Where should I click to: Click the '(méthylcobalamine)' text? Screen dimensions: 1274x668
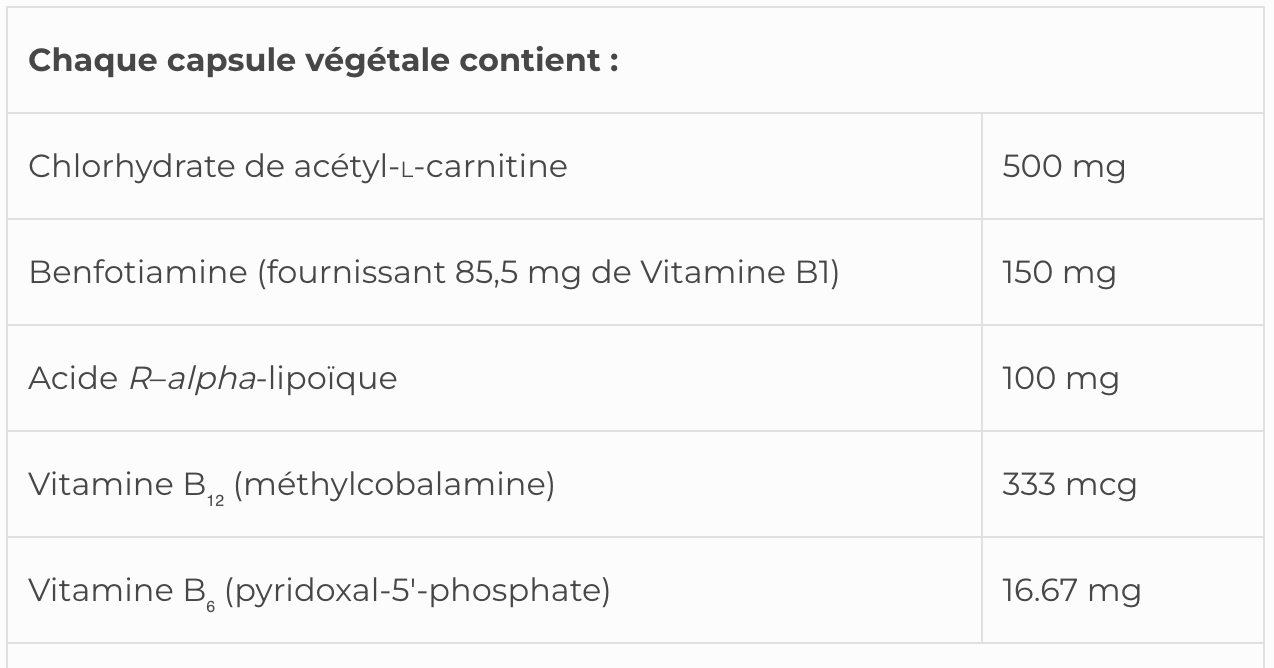pos(394,484)
